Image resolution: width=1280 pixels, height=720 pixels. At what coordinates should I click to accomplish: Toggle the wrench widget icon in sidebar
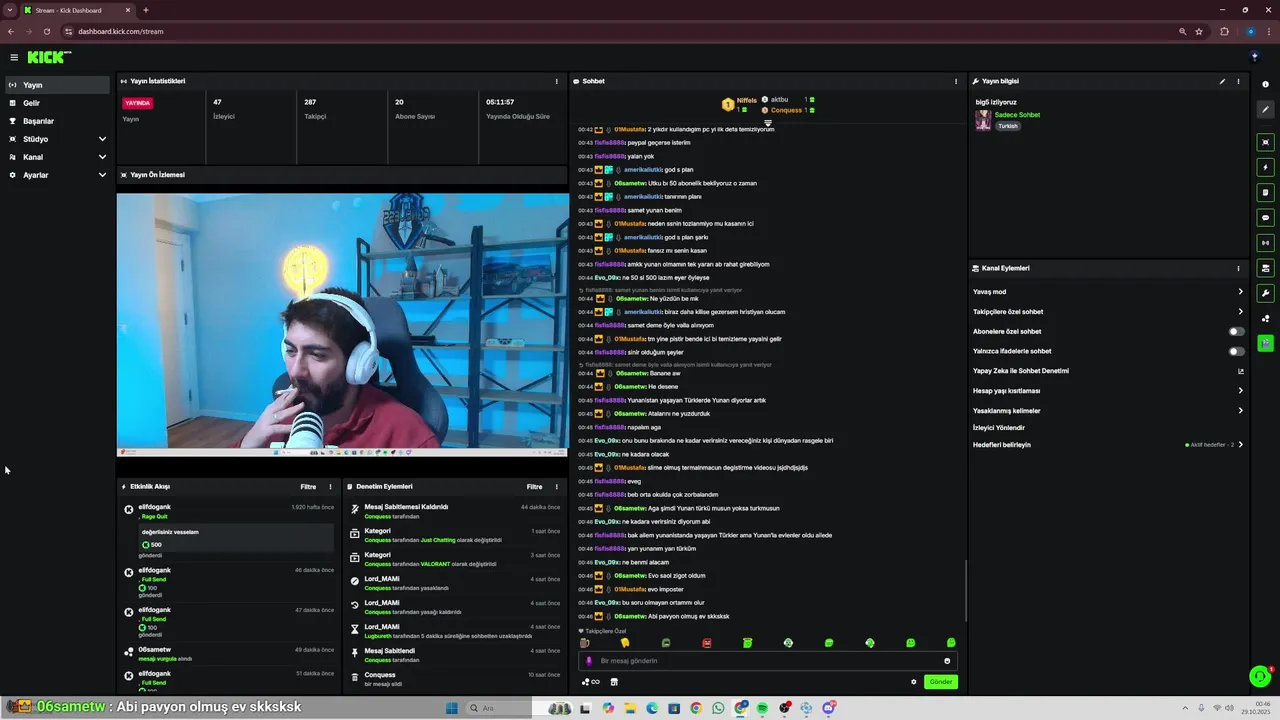coord(1266,293)
